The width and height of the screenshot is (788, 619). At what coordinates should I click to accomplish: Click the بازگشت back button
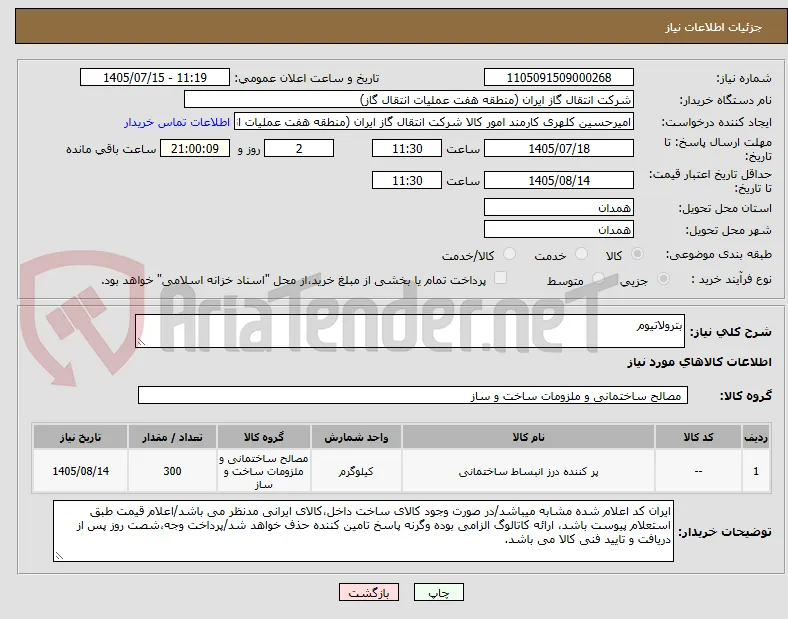click(369, 592)
